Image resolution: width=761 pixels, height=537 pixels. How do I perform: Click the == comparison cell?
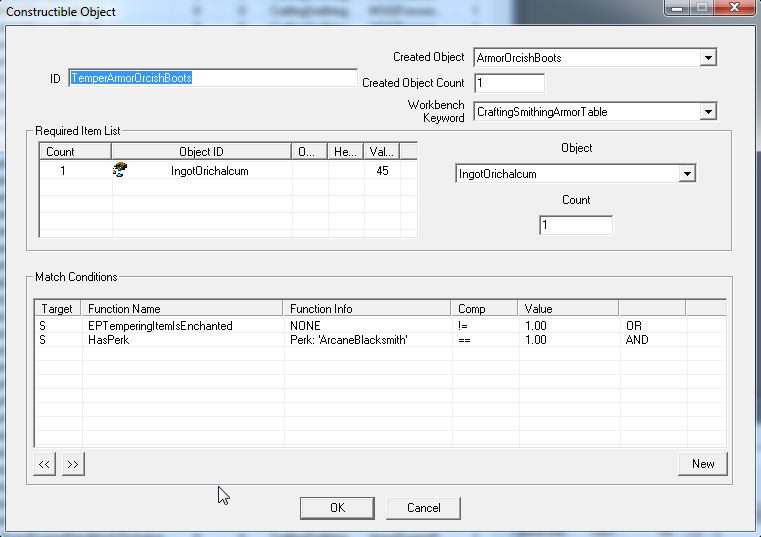pyautogui.click(x=464, y=340)
